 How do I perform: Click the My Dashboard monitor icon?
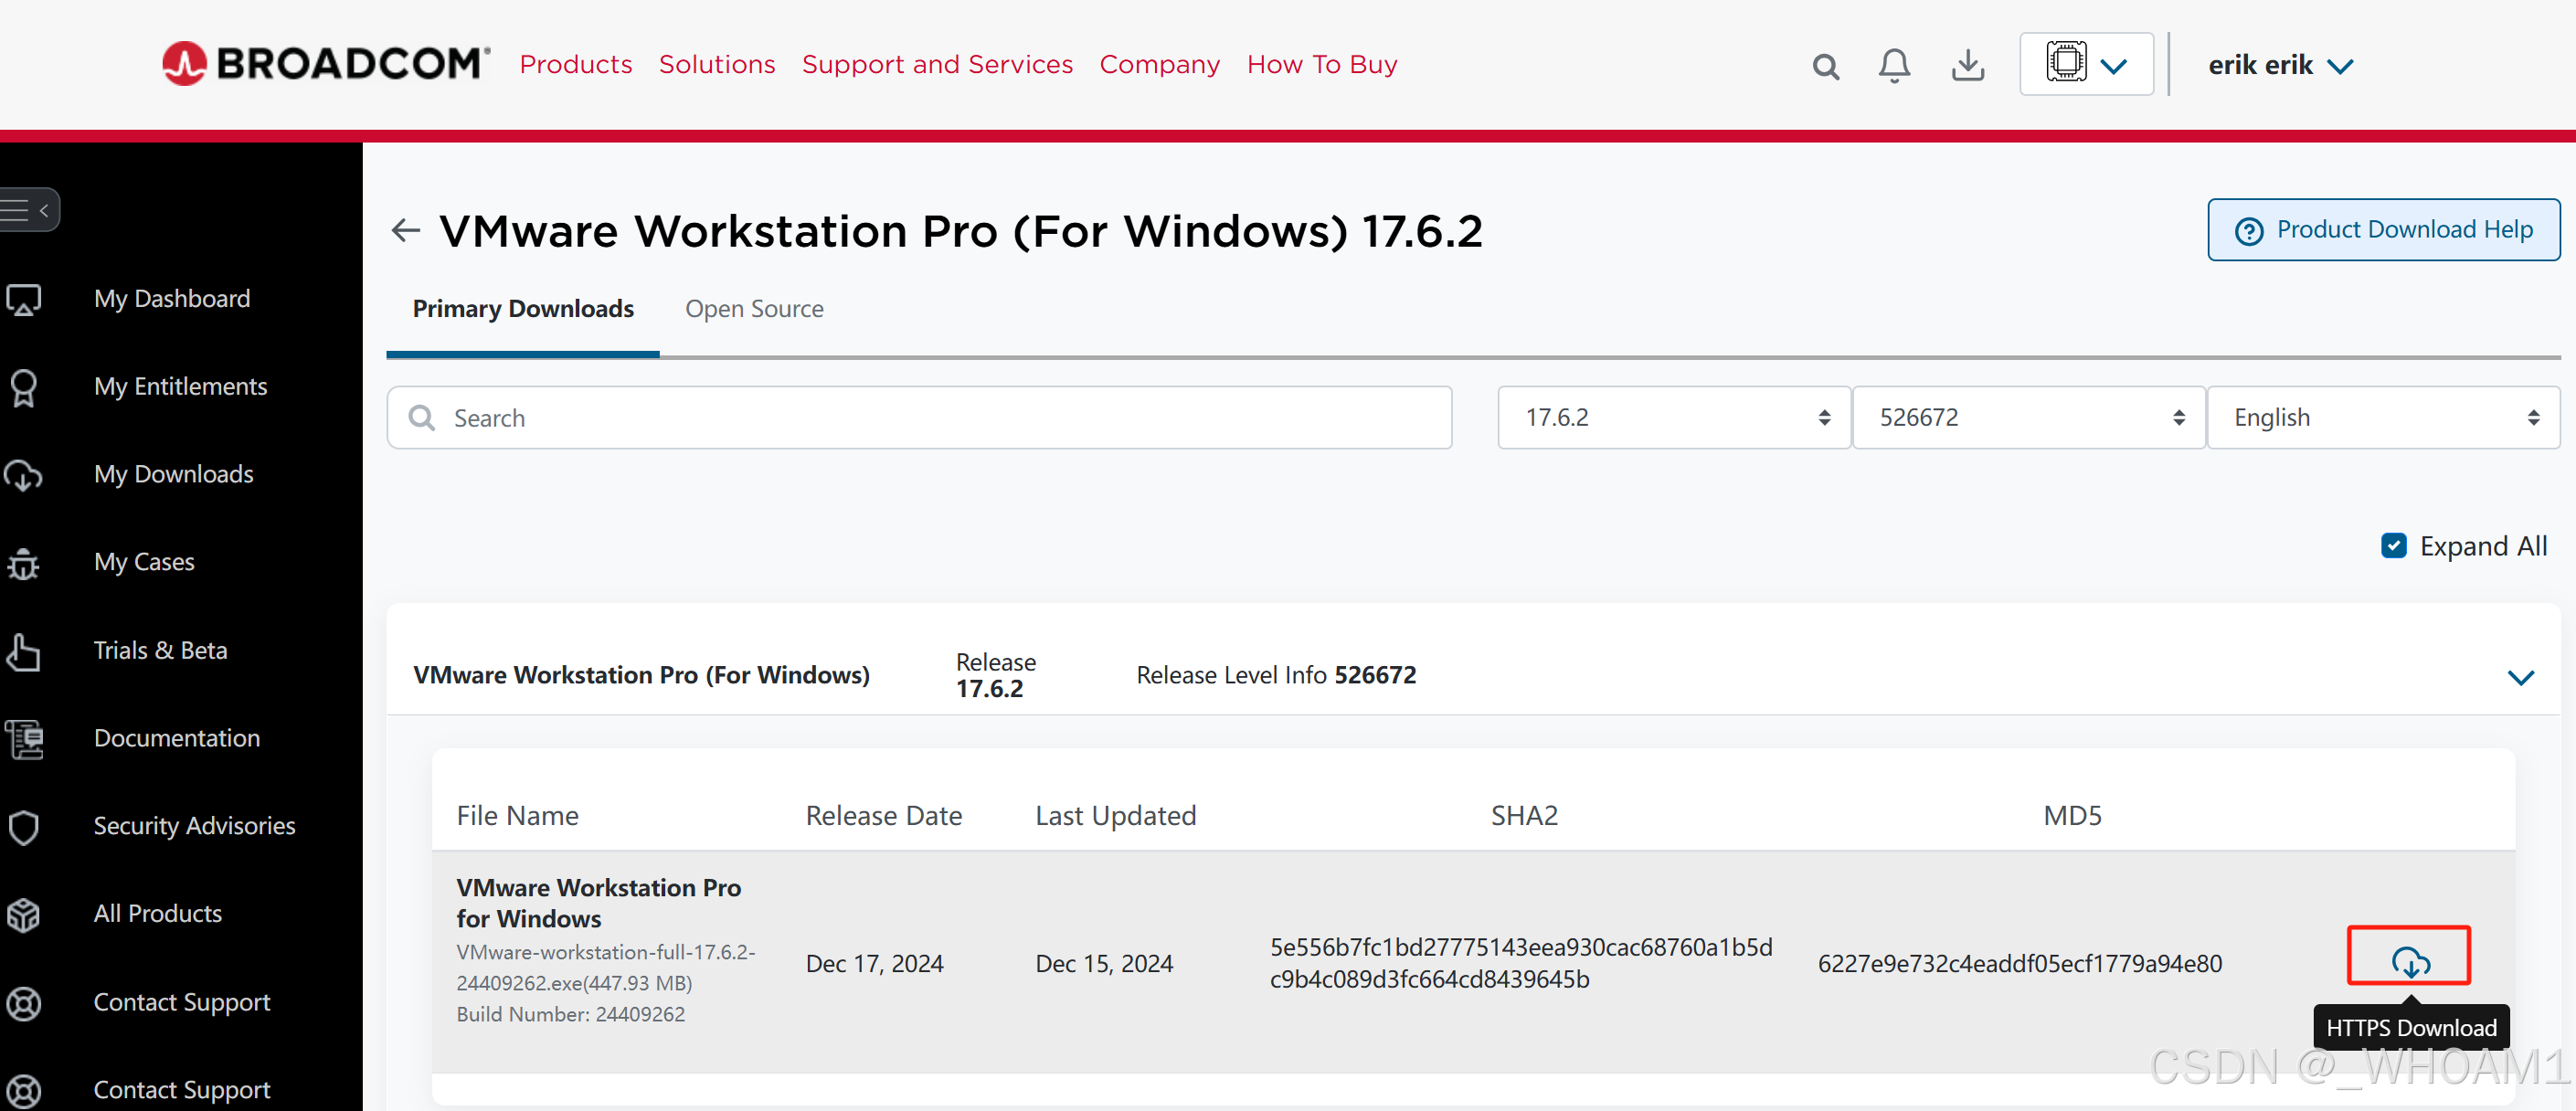pos(24,299)
